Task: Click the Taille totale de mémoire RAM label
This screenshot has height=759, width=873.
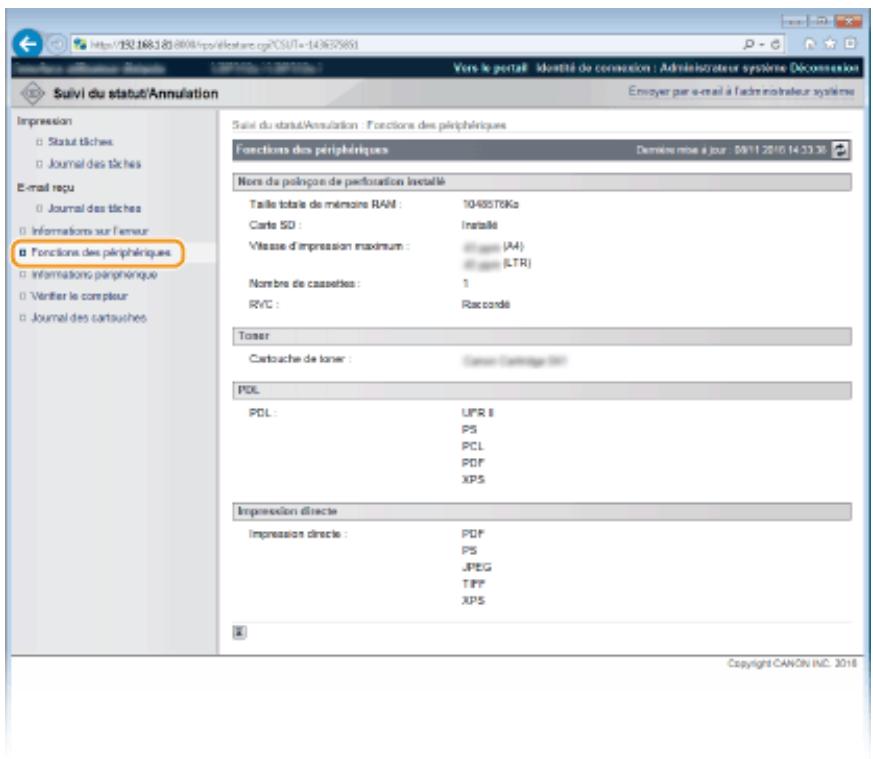Action: tap(325, 204)
